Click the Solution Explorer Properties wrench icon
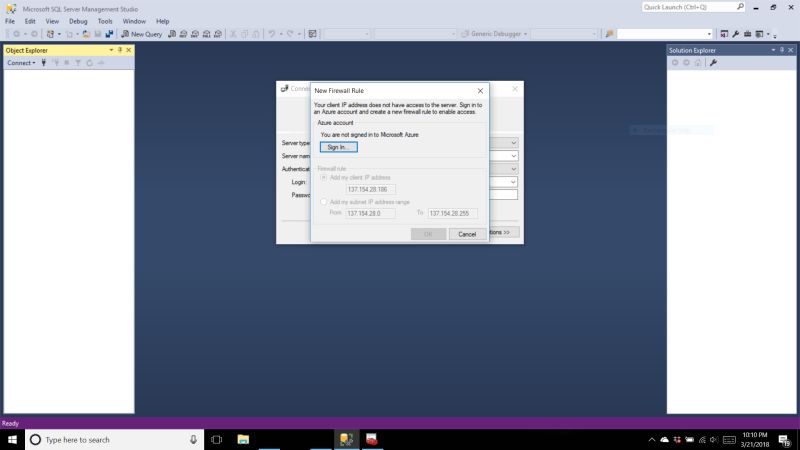 click(x=713, y=63)
